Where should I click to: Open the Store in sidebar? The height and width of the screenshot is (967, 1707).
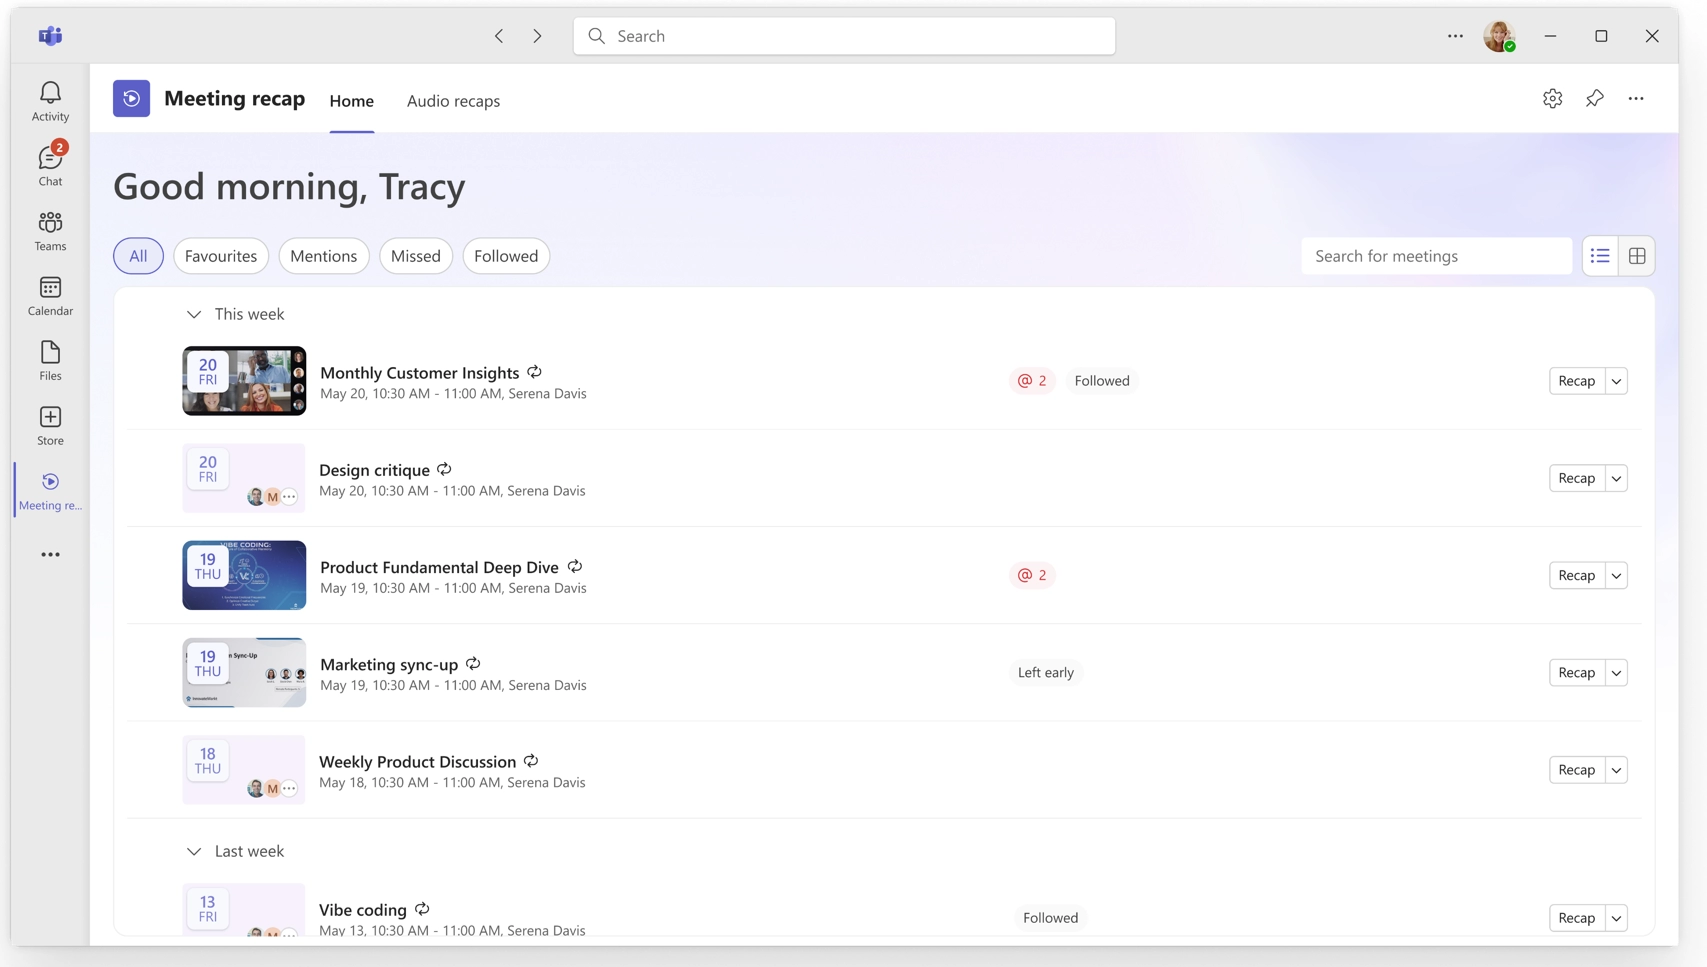tap(50, 425)
